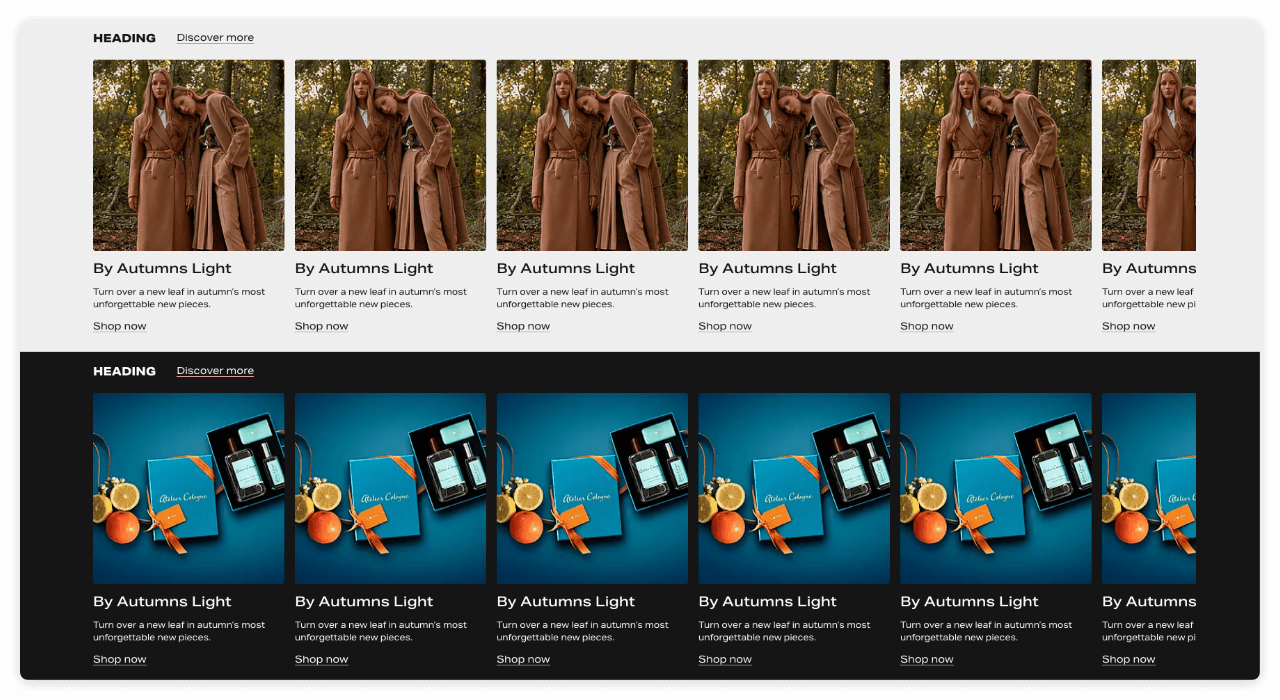Select the third Atelier Cologne gift set image
Image resolution: width=1280 pixels, height=700 pixels.
(x=592, y=488)
